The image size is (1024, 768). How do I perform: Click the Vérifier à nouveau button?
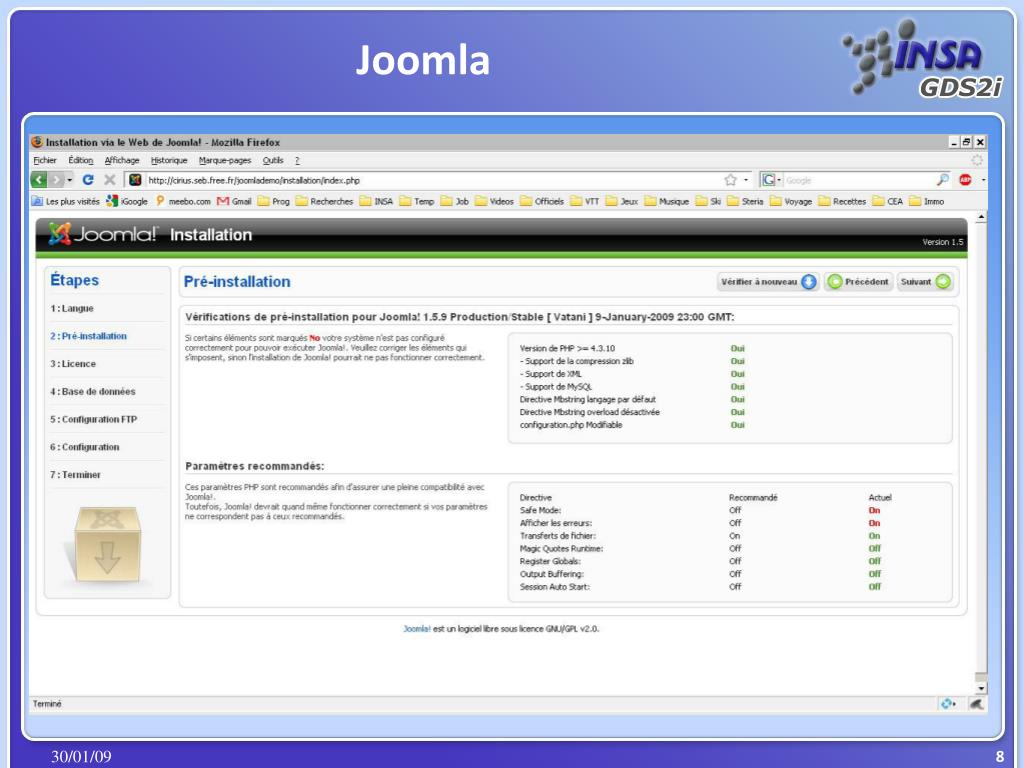pyautogui.click(x=768, y=281)
